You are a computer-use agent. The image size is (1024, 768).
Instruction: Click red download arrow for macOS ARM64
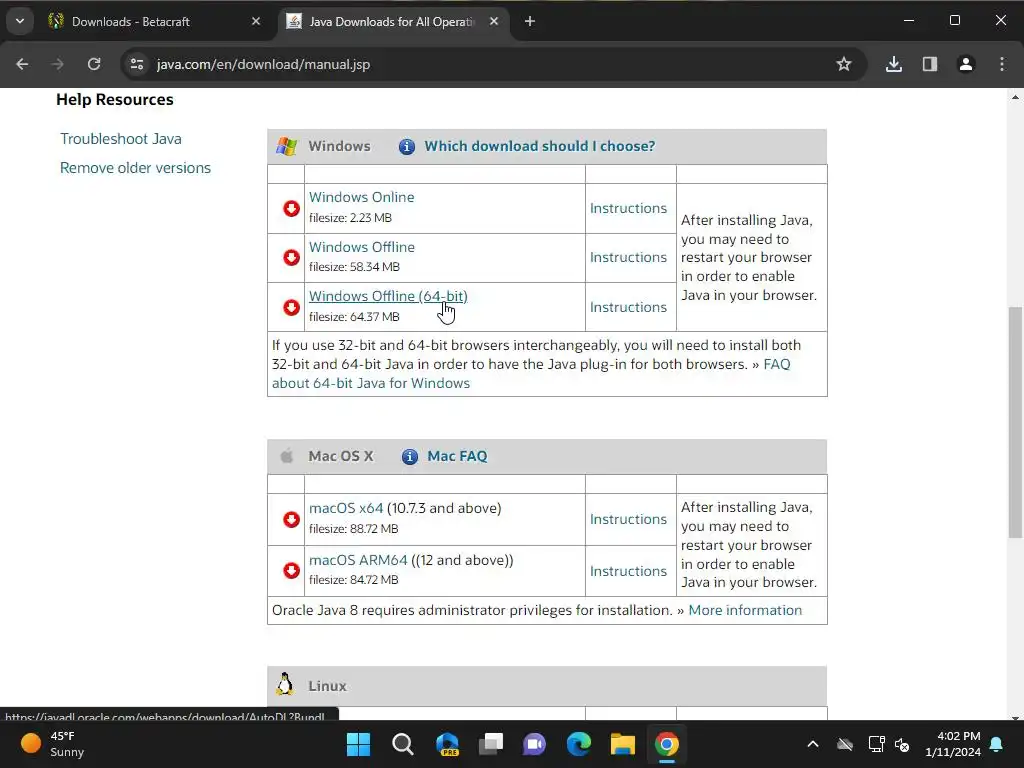(291, 571)
